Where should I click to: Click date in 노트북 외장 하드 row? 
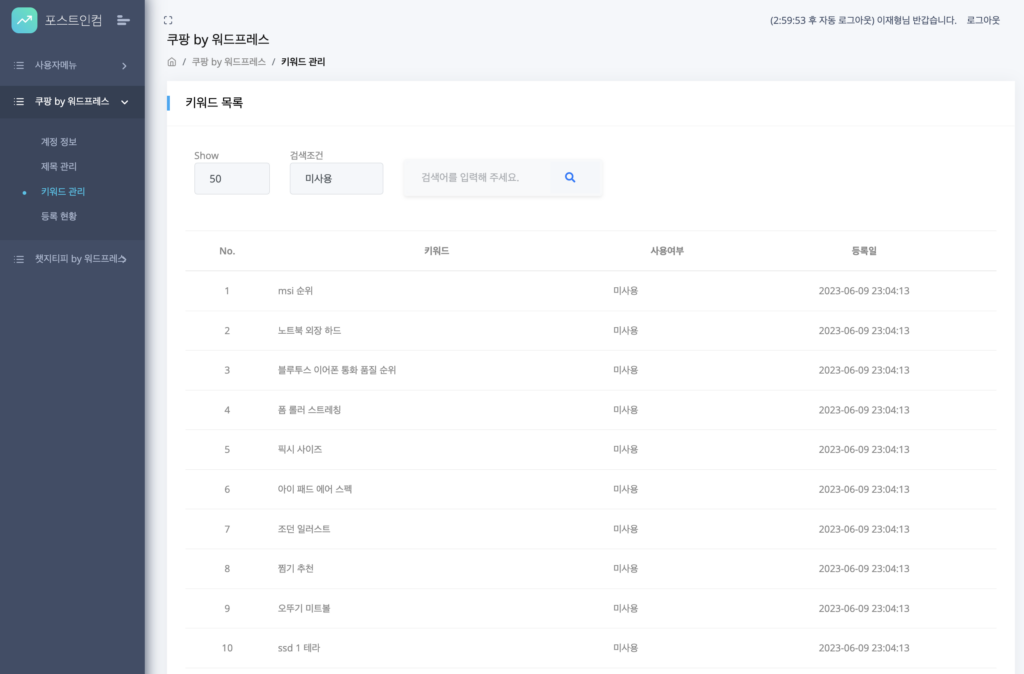pyautogui.click(x=864, y=330)
